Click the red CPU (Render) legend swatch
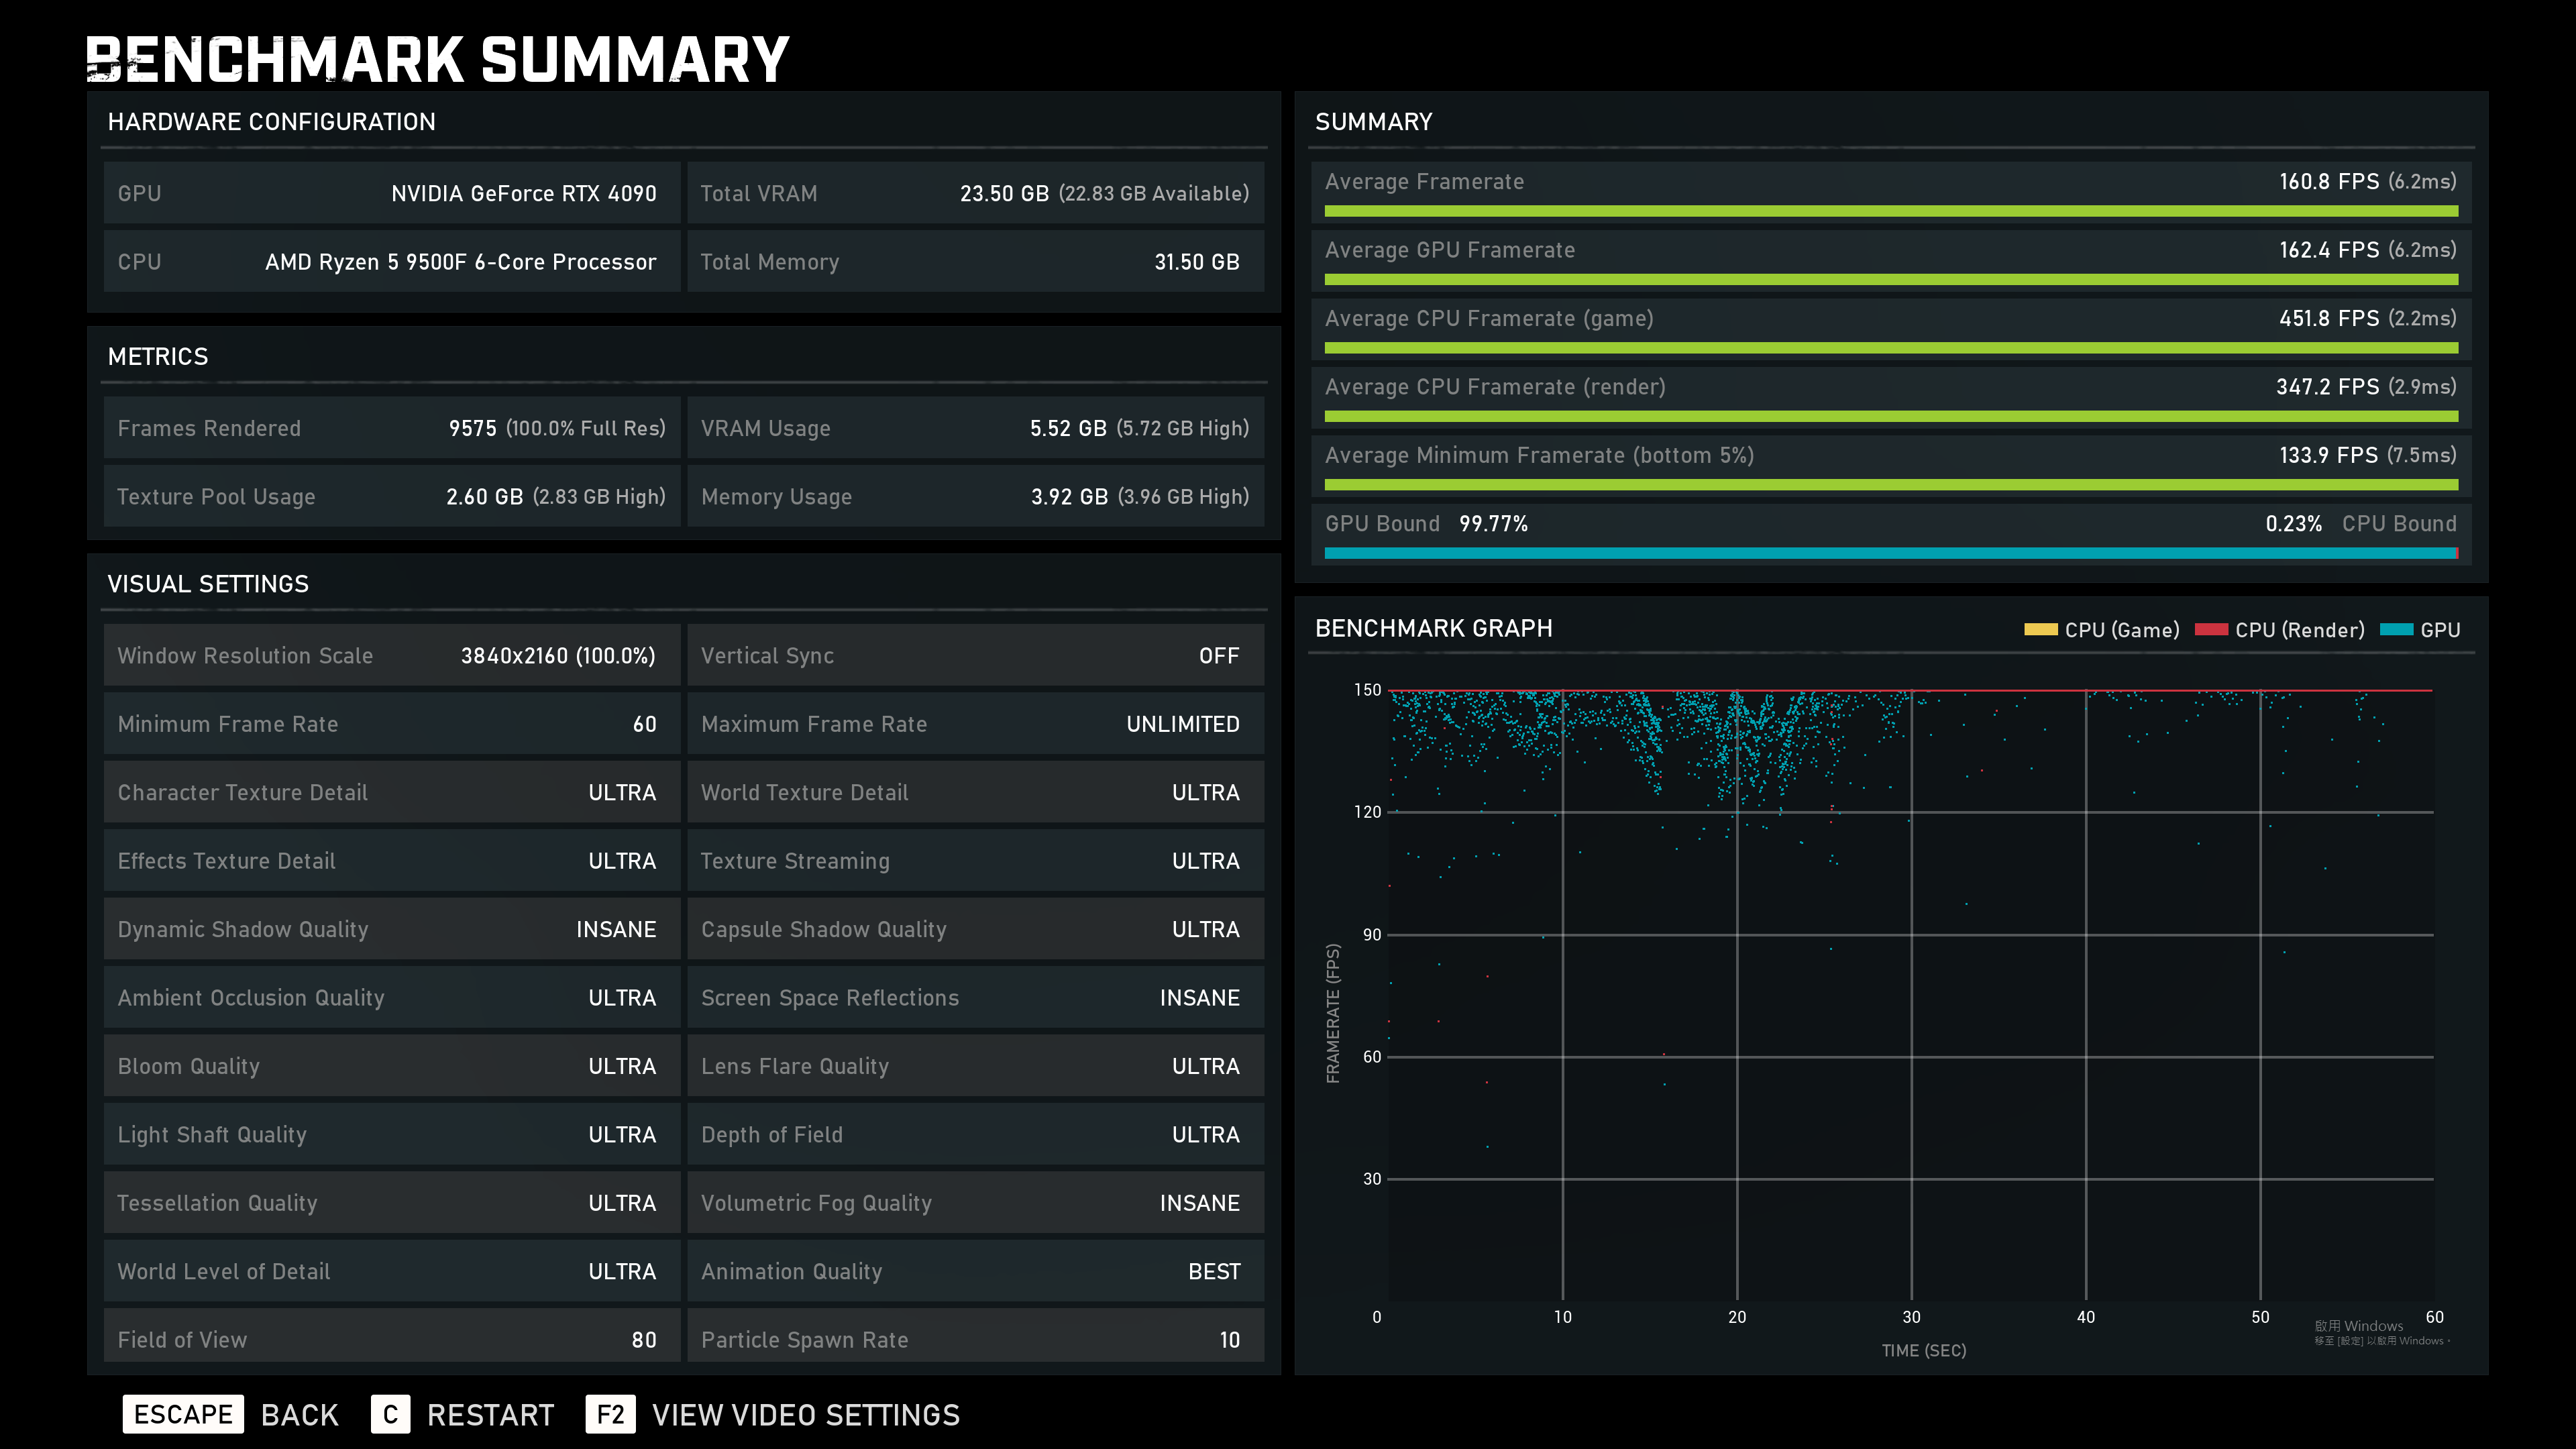This screenshot has width=2576, height=1449. click(x=2211, y=630)
